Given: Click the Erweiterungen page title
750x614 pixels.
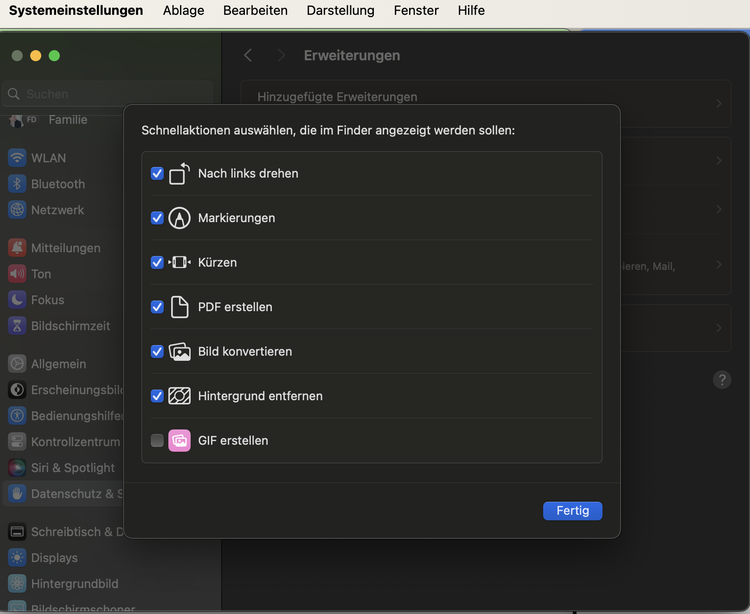Looking at the screenshot, I should point(352,55).
